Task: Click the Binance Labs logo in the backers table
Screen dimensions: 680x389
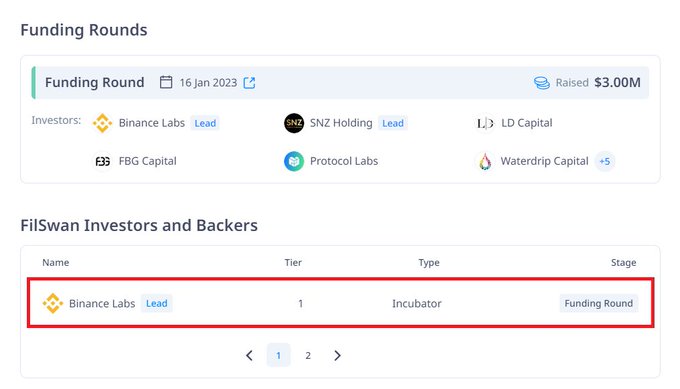Action: tap(53, 304)
